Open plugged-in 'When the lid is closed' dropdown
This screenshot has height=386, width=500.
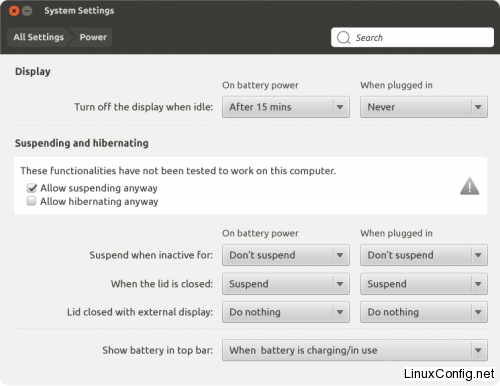[424, 284]
